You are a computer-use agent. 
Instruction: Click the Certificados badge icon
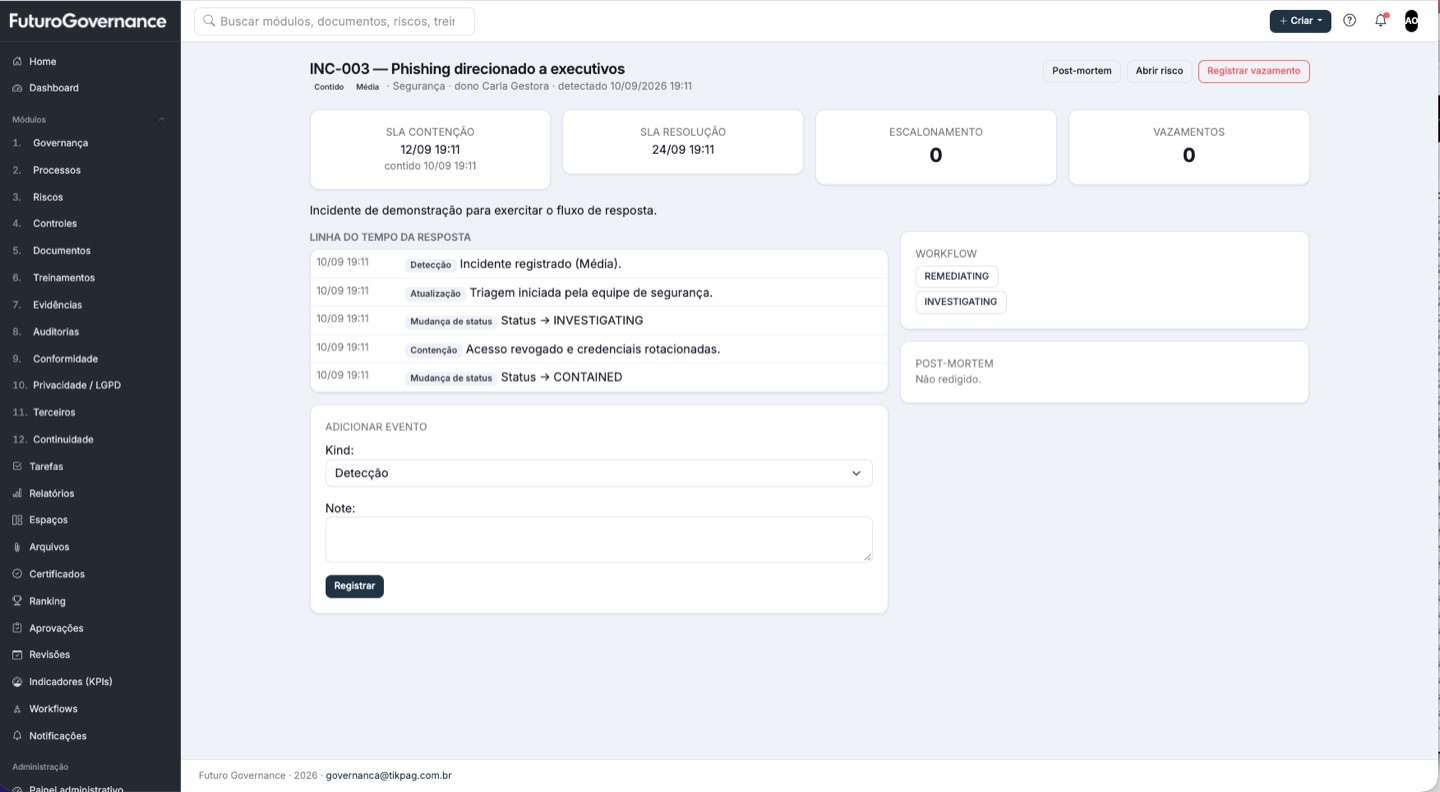pos(17,574)
